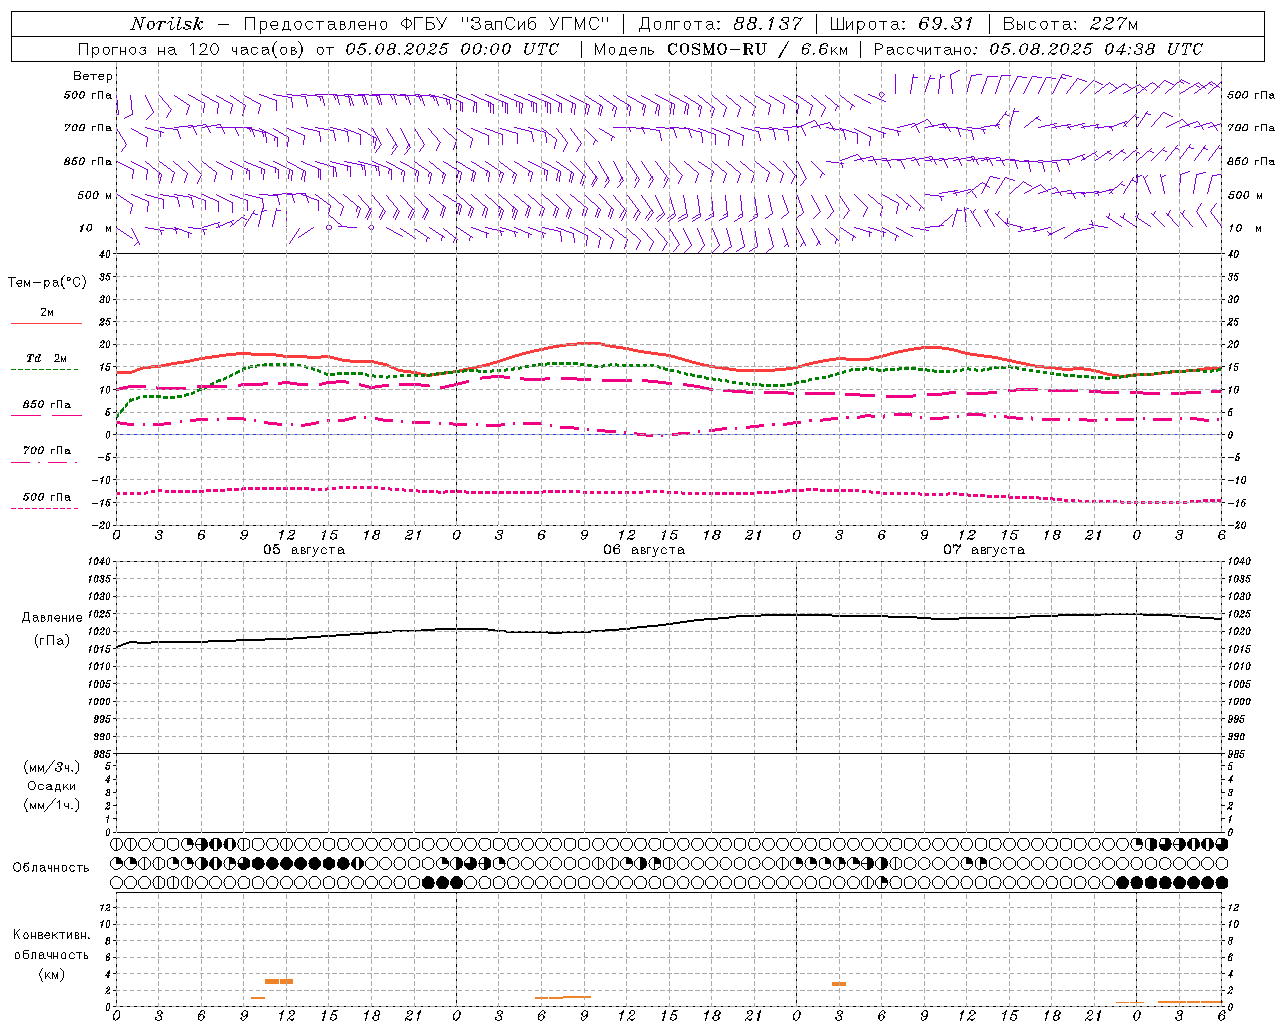This screenshot has width=1280, height=1024.
Task: Click the Высота: 227м value
Action: pyautogui.click(x=1070, y=24)
